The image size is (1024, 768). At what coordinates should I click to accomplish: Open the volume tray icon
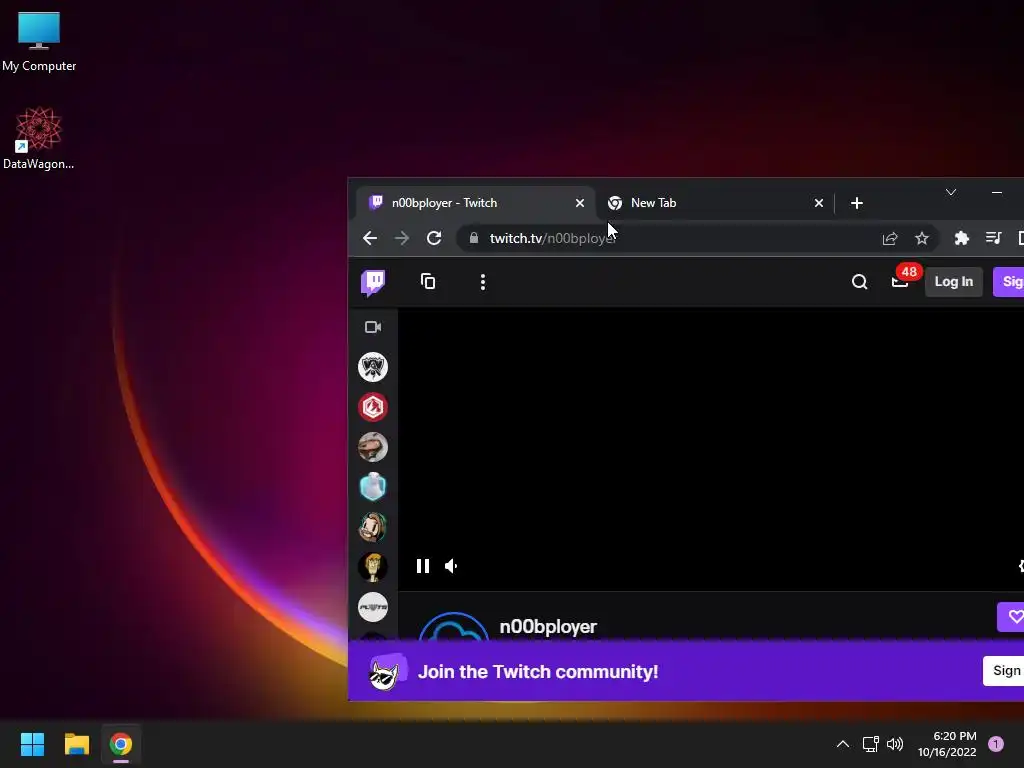pyautogui.click(x=895, y=744)
